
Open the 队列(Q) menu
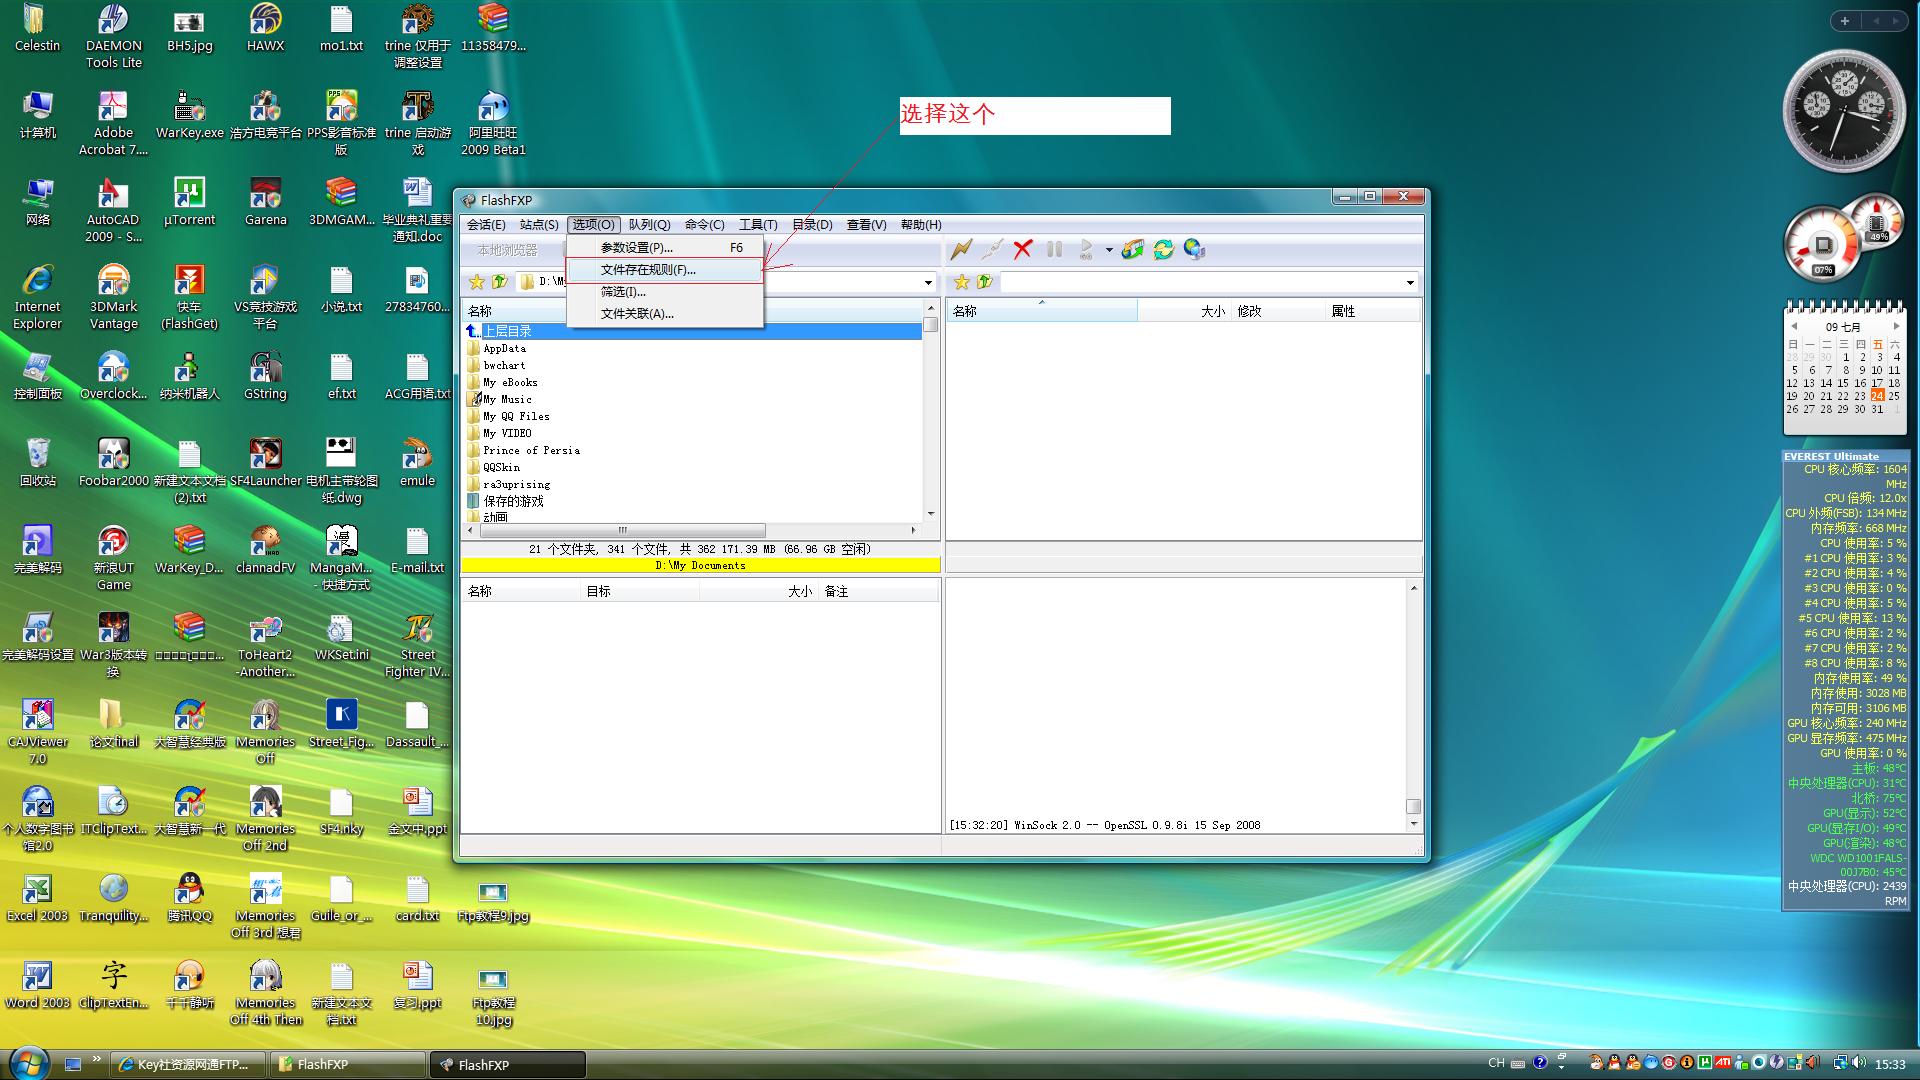tap(649, 225)
